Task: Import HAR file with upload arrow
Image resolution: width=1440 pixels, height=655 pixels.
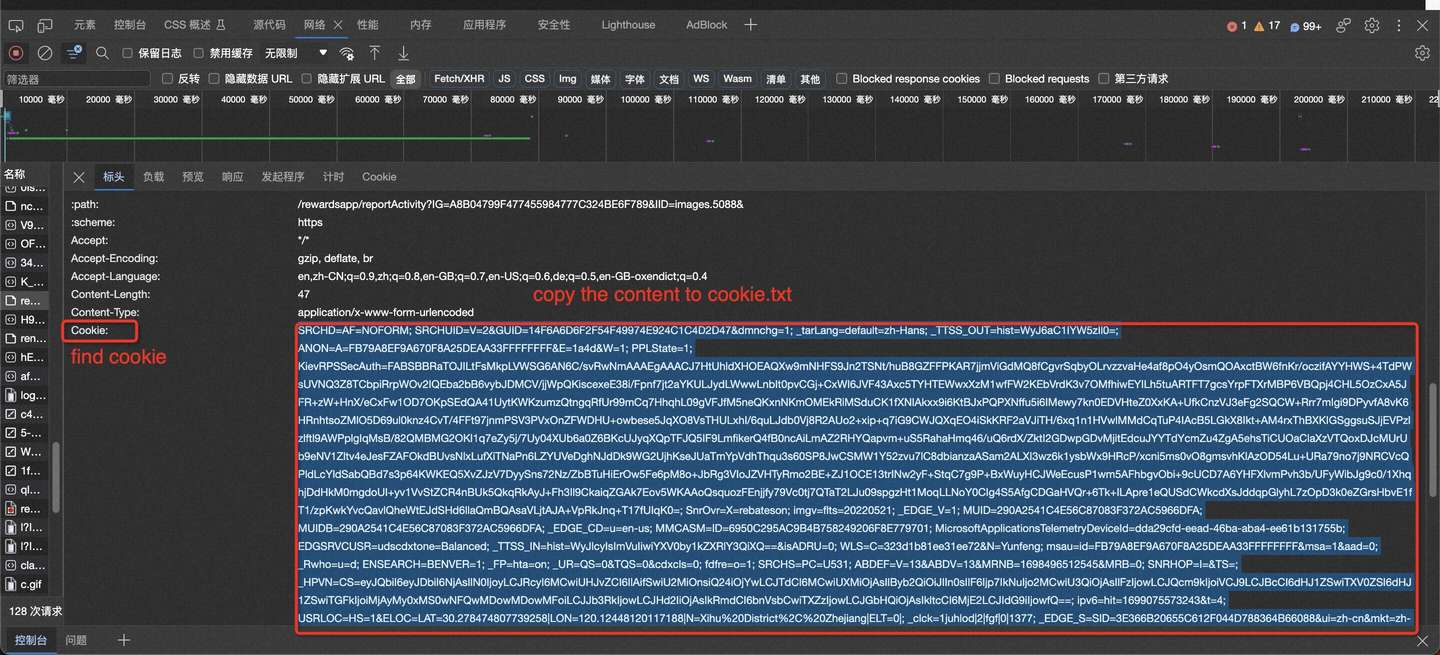Action: pos(375,53)
